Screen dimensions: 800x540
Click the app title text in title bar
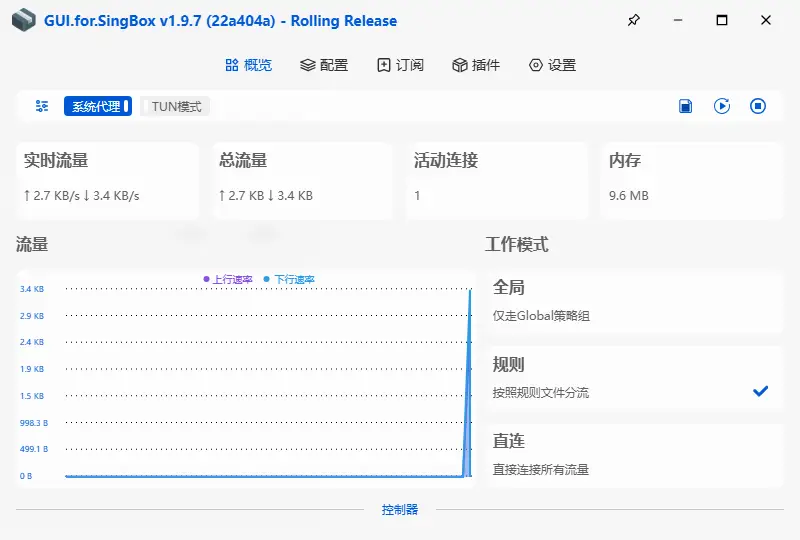pos(220,21)
